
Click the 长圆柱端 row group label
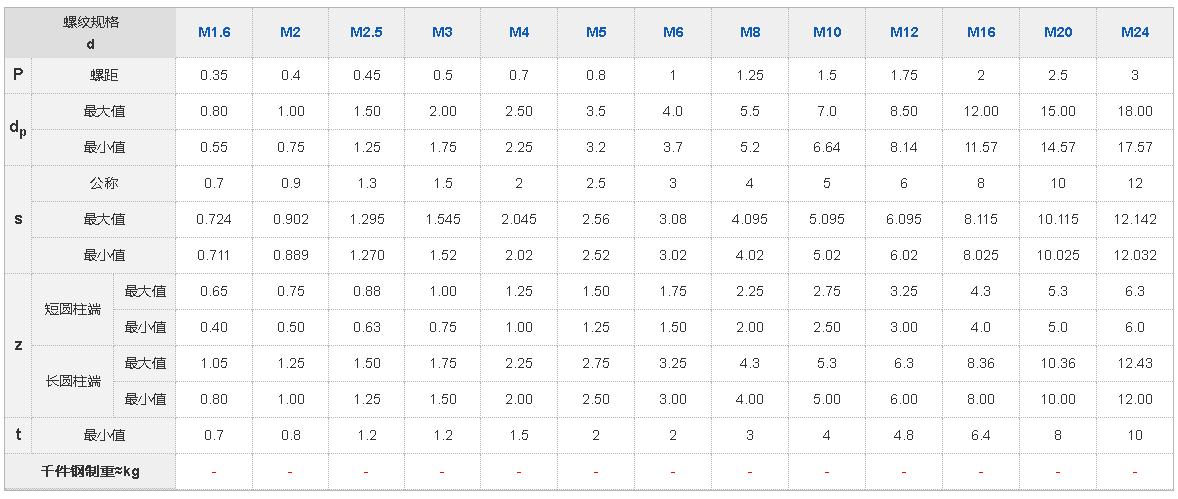tap(73, 381)
